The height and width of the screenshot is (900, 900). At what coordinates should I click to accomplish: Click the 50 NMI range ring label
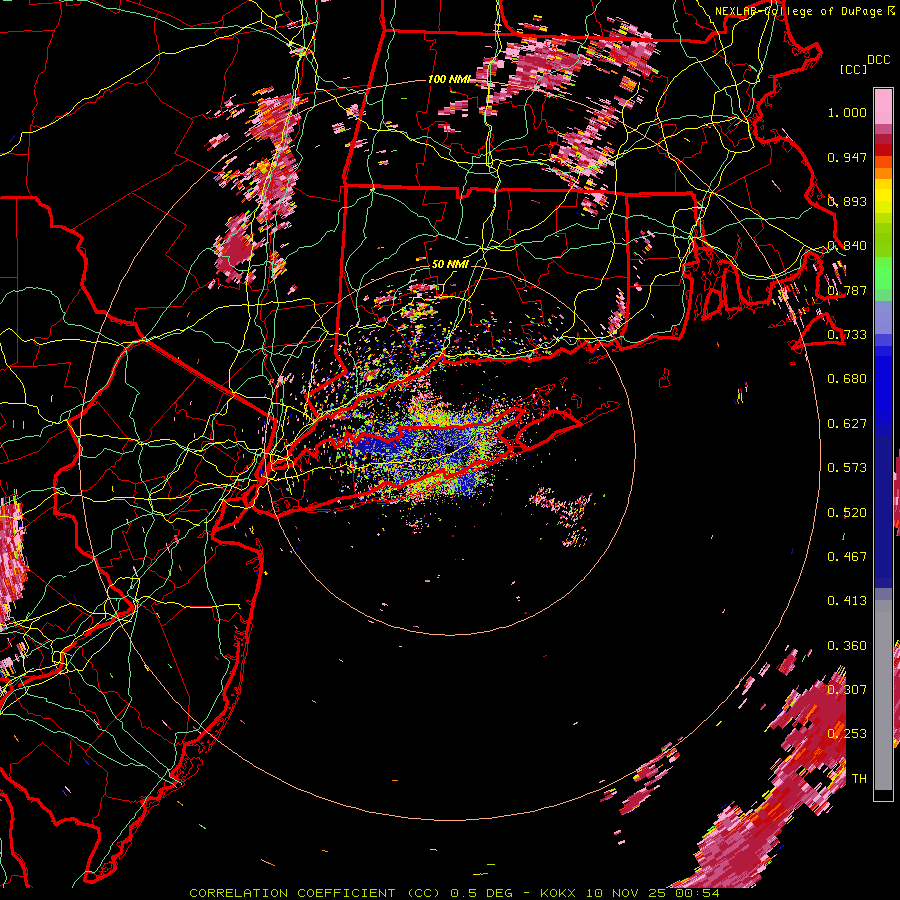[450, 264]
